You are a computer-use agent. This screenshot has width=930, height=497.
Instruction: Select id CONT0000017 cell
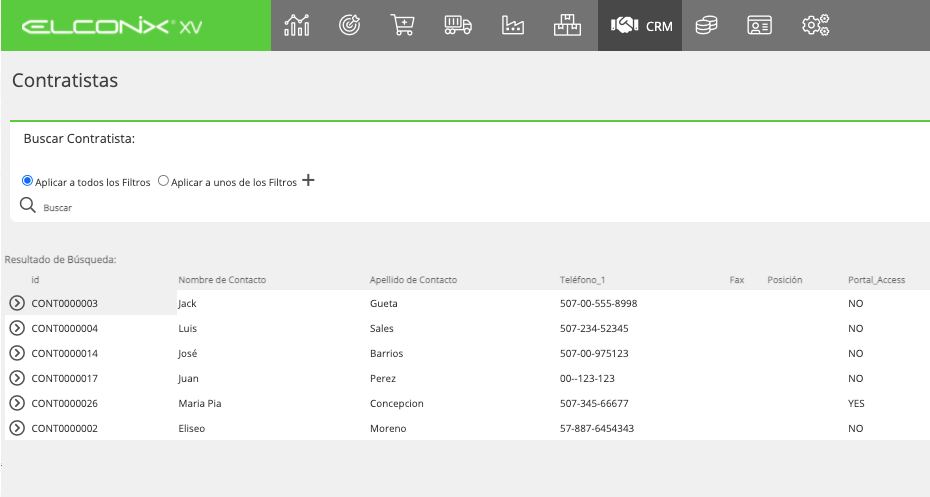tap(65, 378)
